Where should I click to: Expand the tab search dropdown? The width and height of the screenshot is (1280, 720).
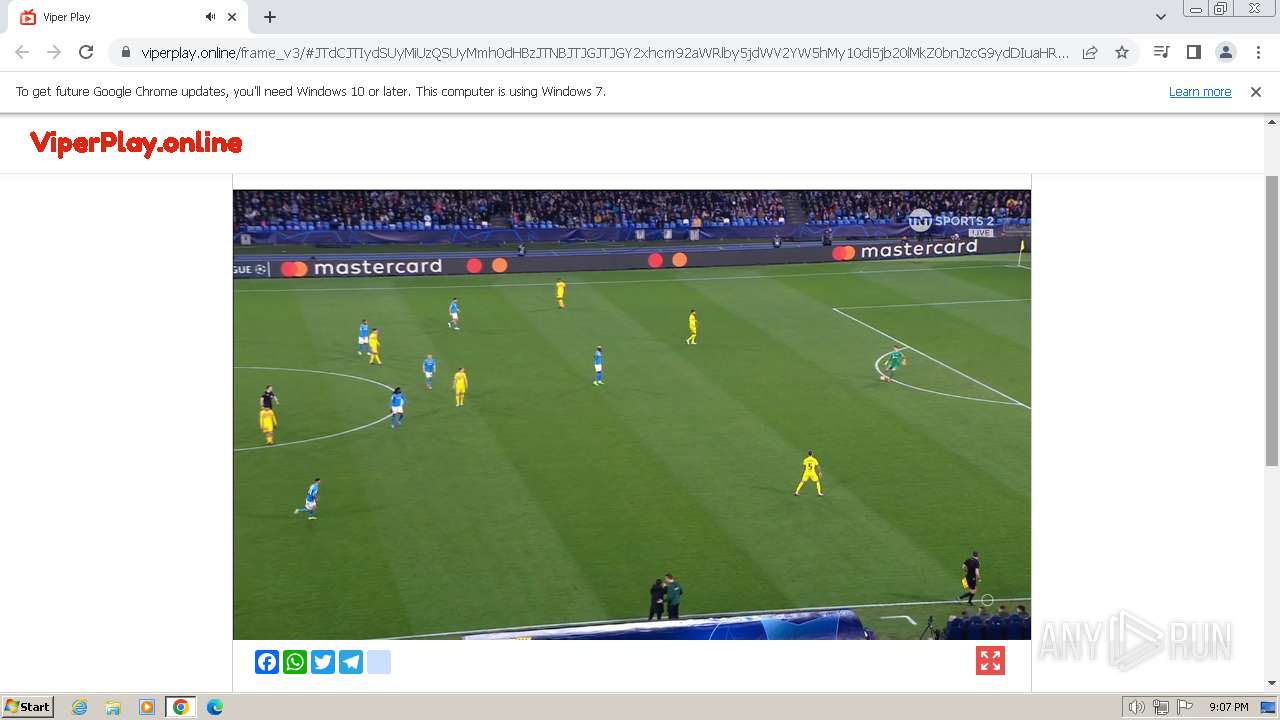[x=1160, y=17]
